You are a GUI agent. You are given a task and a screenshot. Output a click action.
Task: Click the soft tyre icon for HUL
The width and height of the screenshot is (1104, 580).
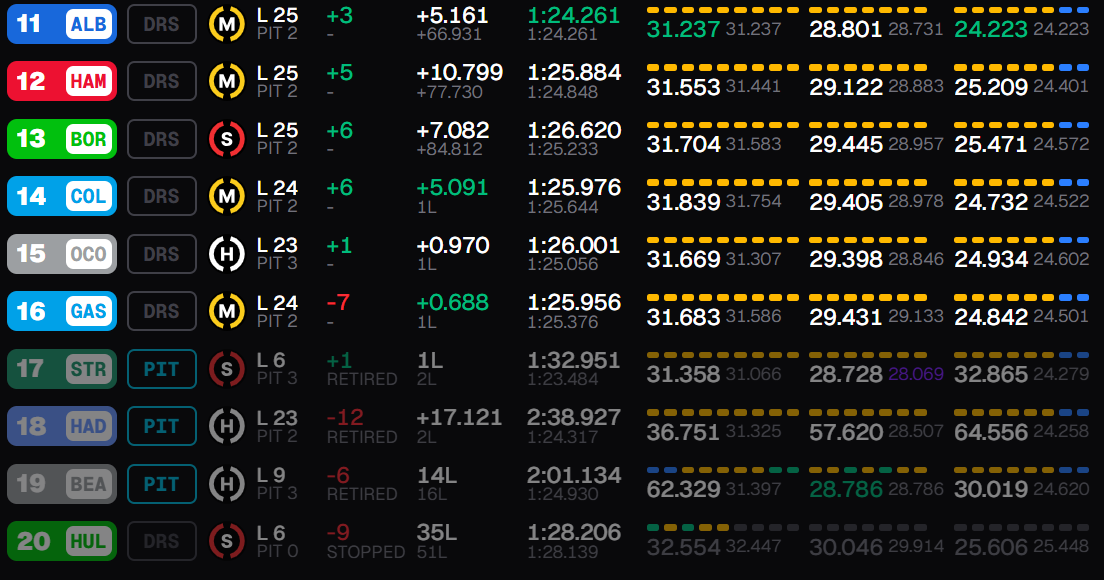227,541
